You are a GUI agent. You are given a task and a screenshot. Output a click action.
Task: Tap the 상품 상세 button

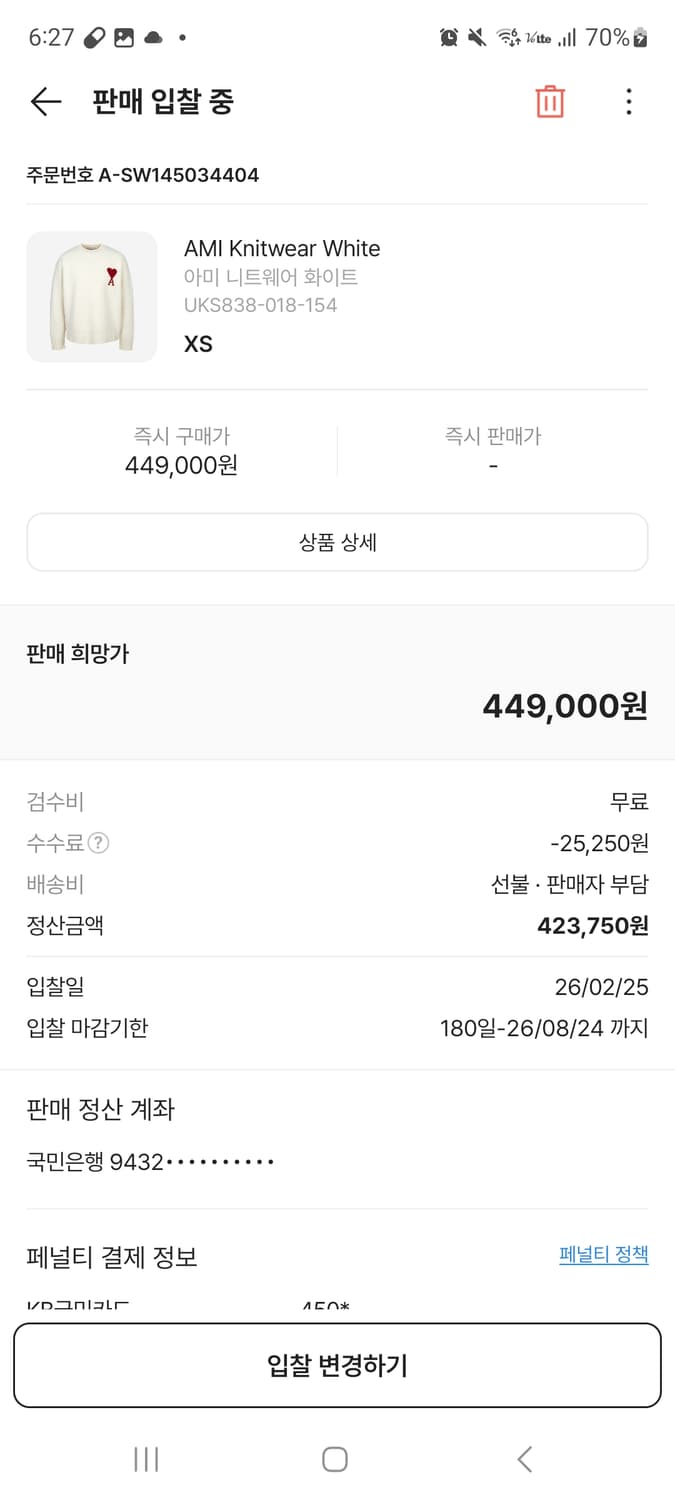[337, 541]
